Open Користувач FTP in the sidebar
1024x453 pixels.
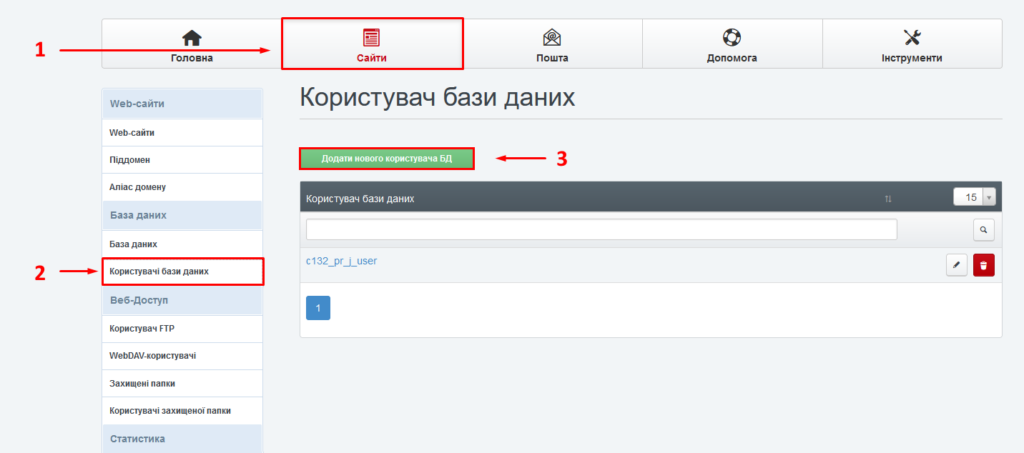click(x=142, y=328)
